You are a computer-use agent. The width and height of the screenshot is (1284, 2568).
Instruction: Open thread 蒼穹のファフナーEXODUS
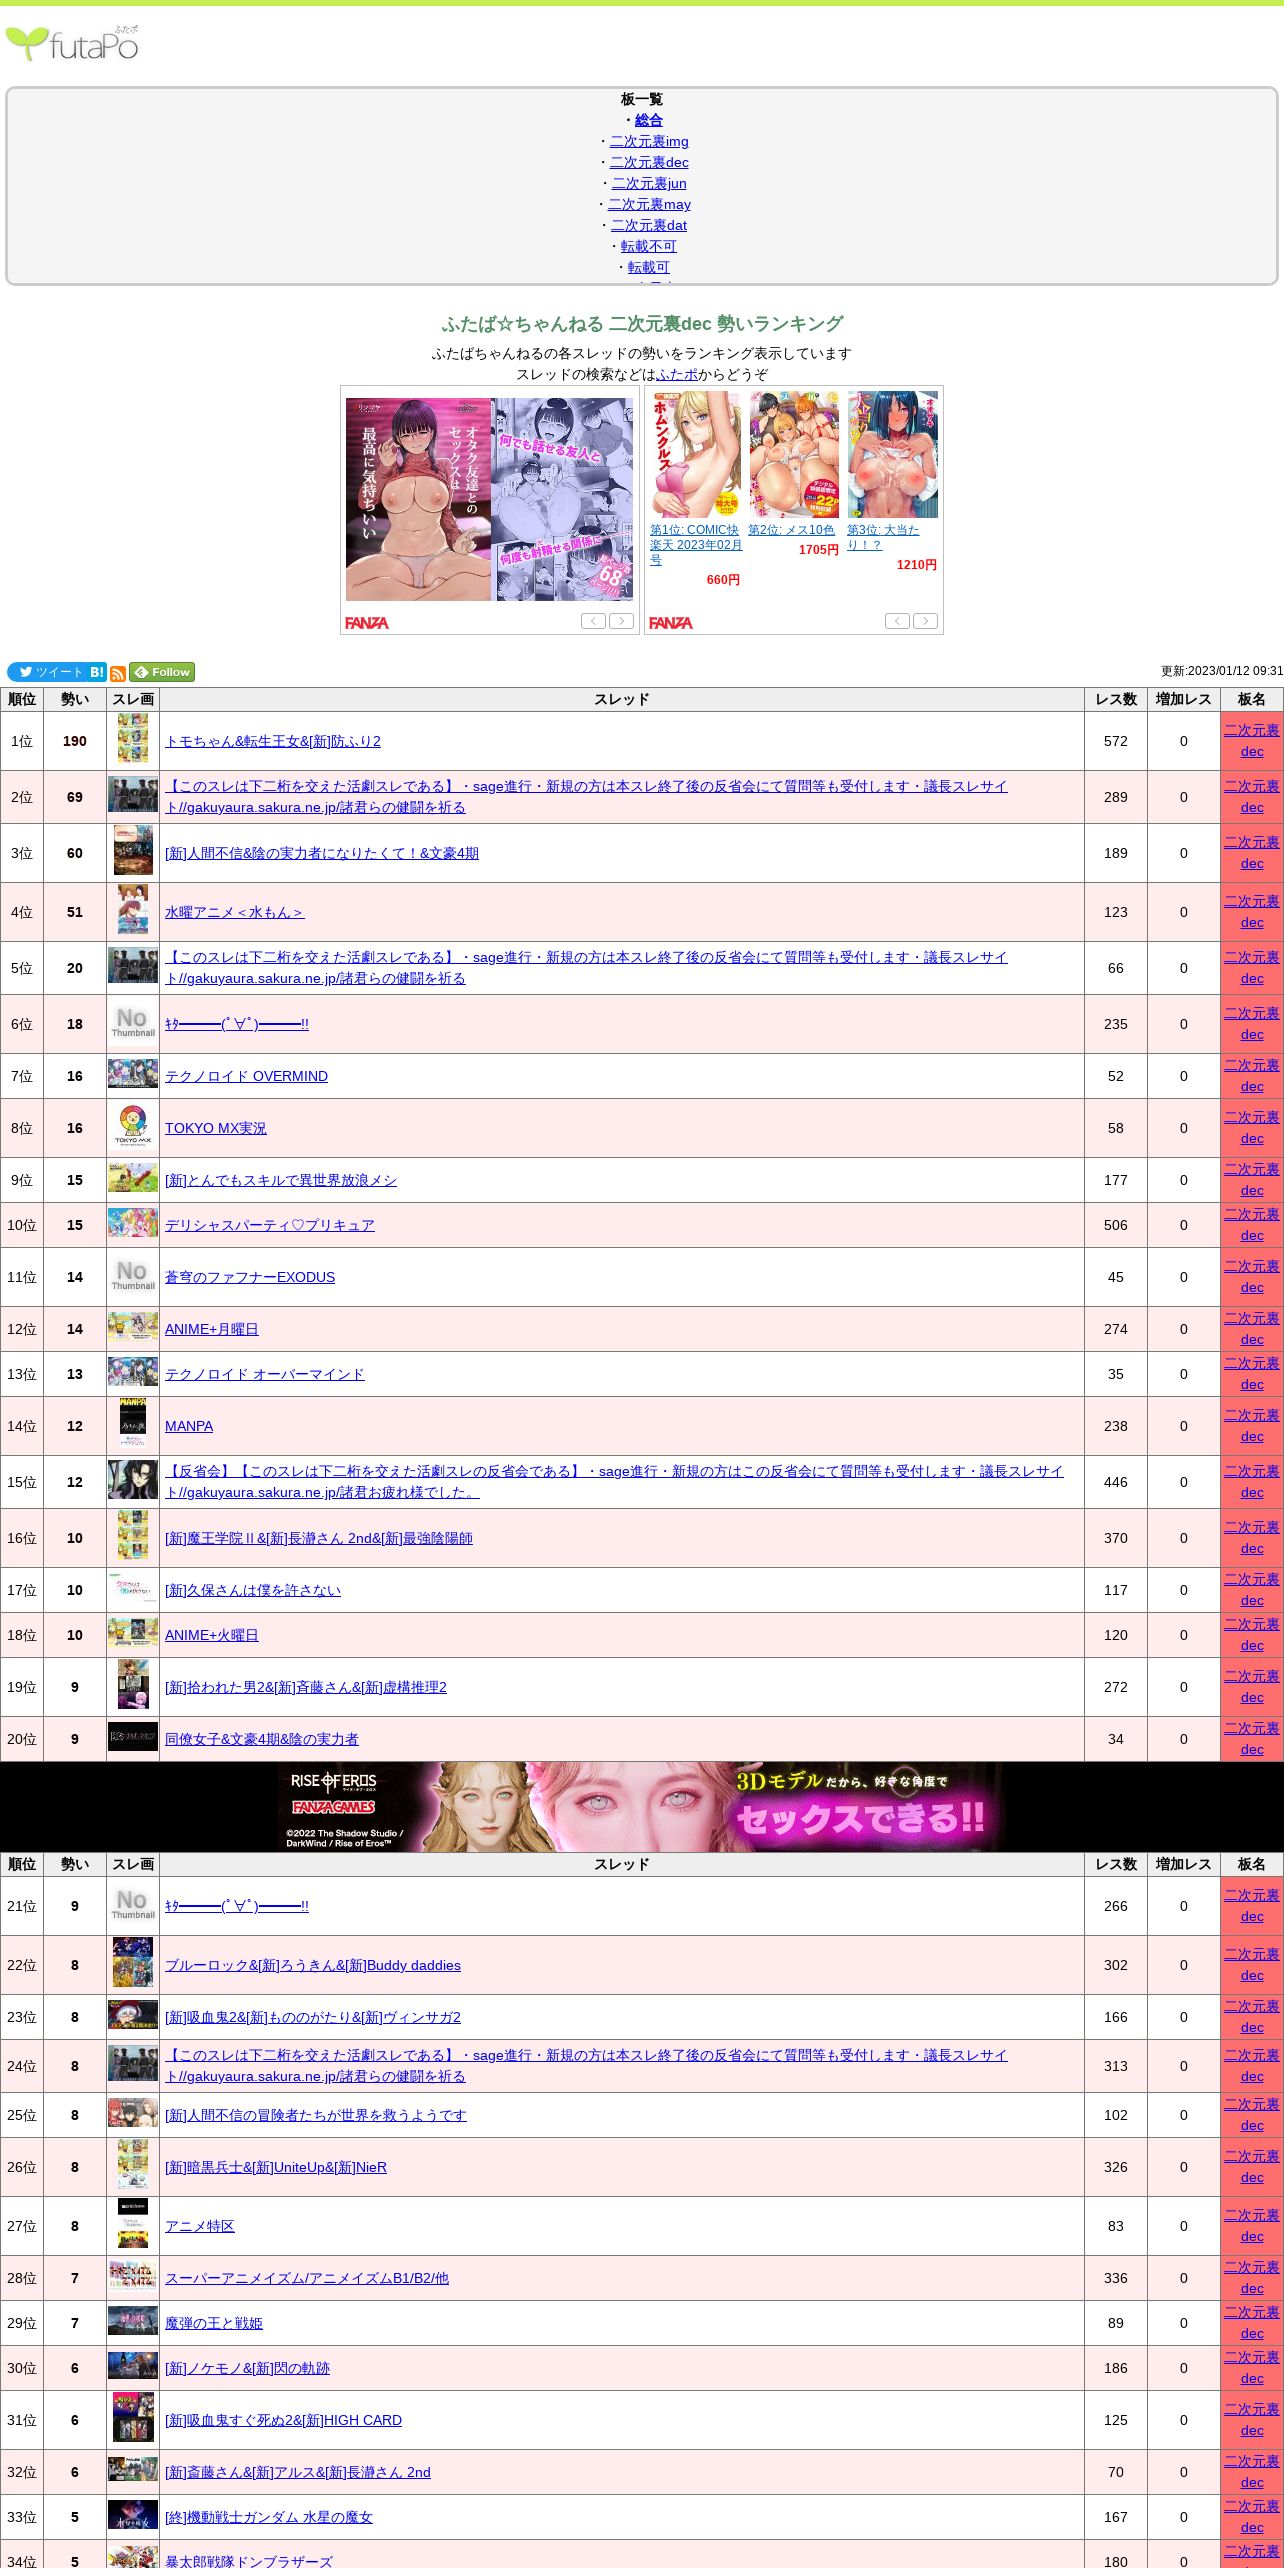point(250,1277)
